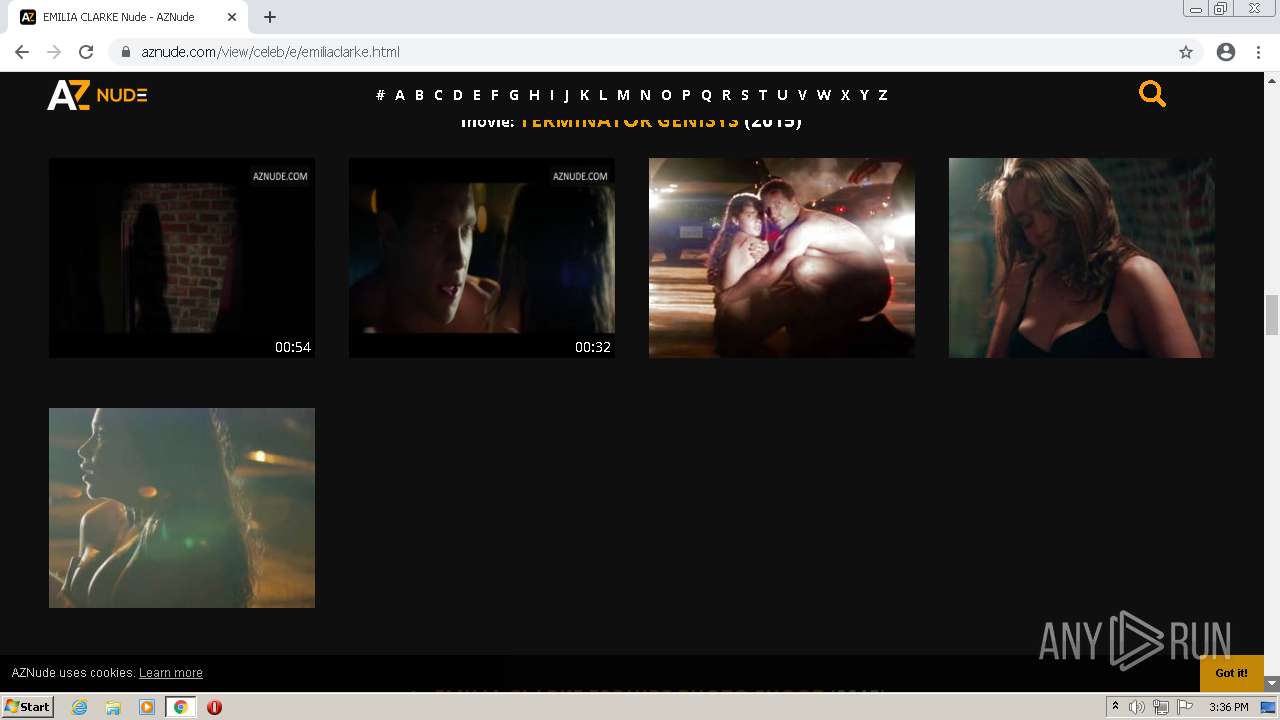The image size is (1280, 720).
Task: Click the AZNude site logo
Action: 97,95
